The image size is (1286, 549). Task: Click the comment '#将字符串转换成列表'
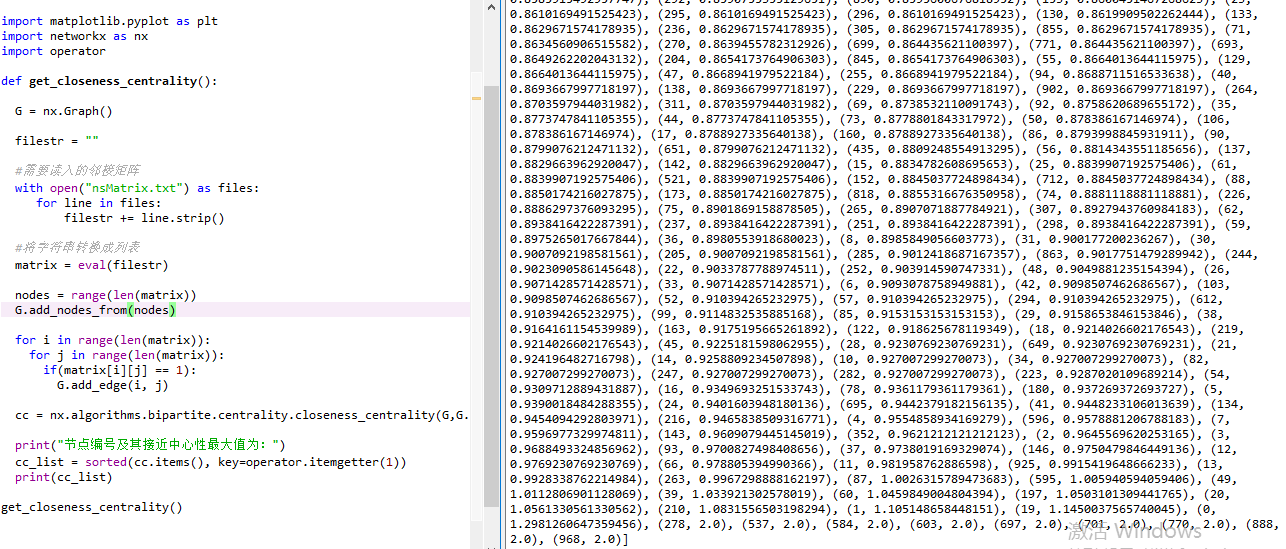(77, 247)
